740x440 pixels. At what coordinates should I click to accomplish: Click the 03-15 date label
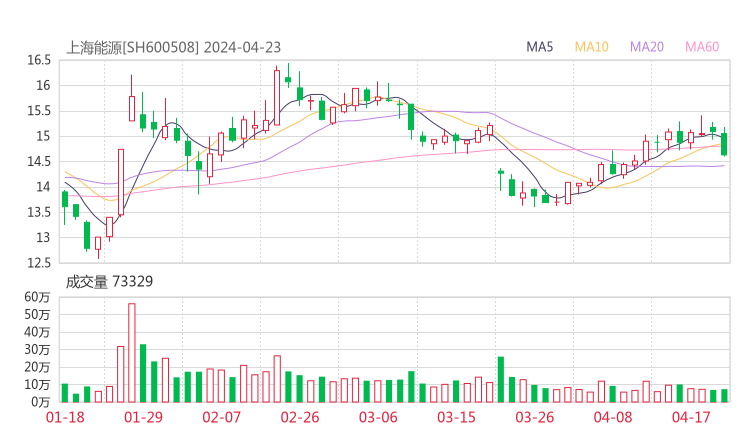tap(456, 417)
